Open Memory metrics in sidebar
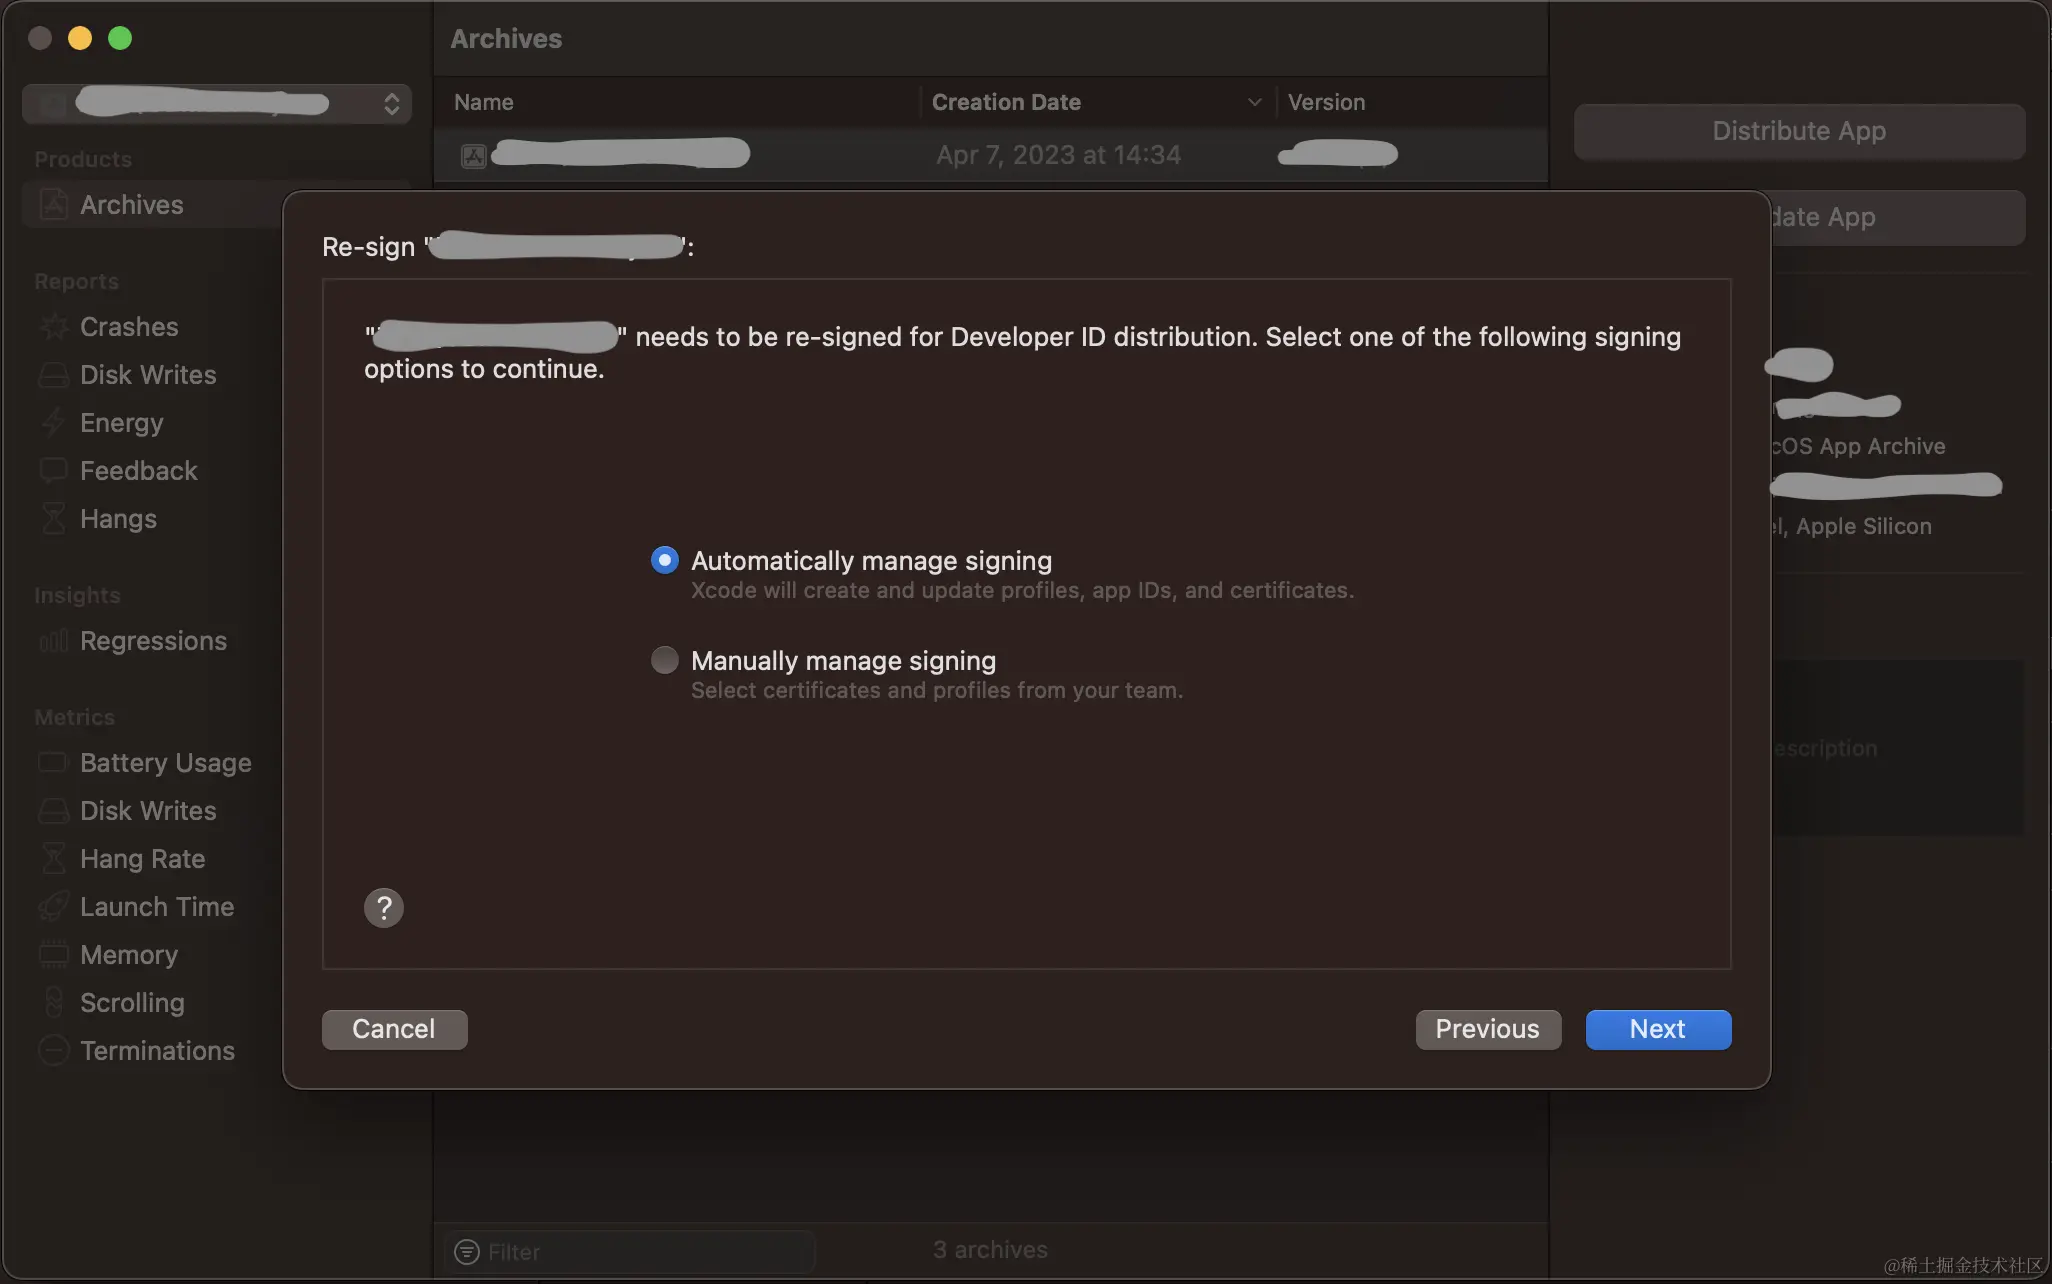 tap(129, 955)
